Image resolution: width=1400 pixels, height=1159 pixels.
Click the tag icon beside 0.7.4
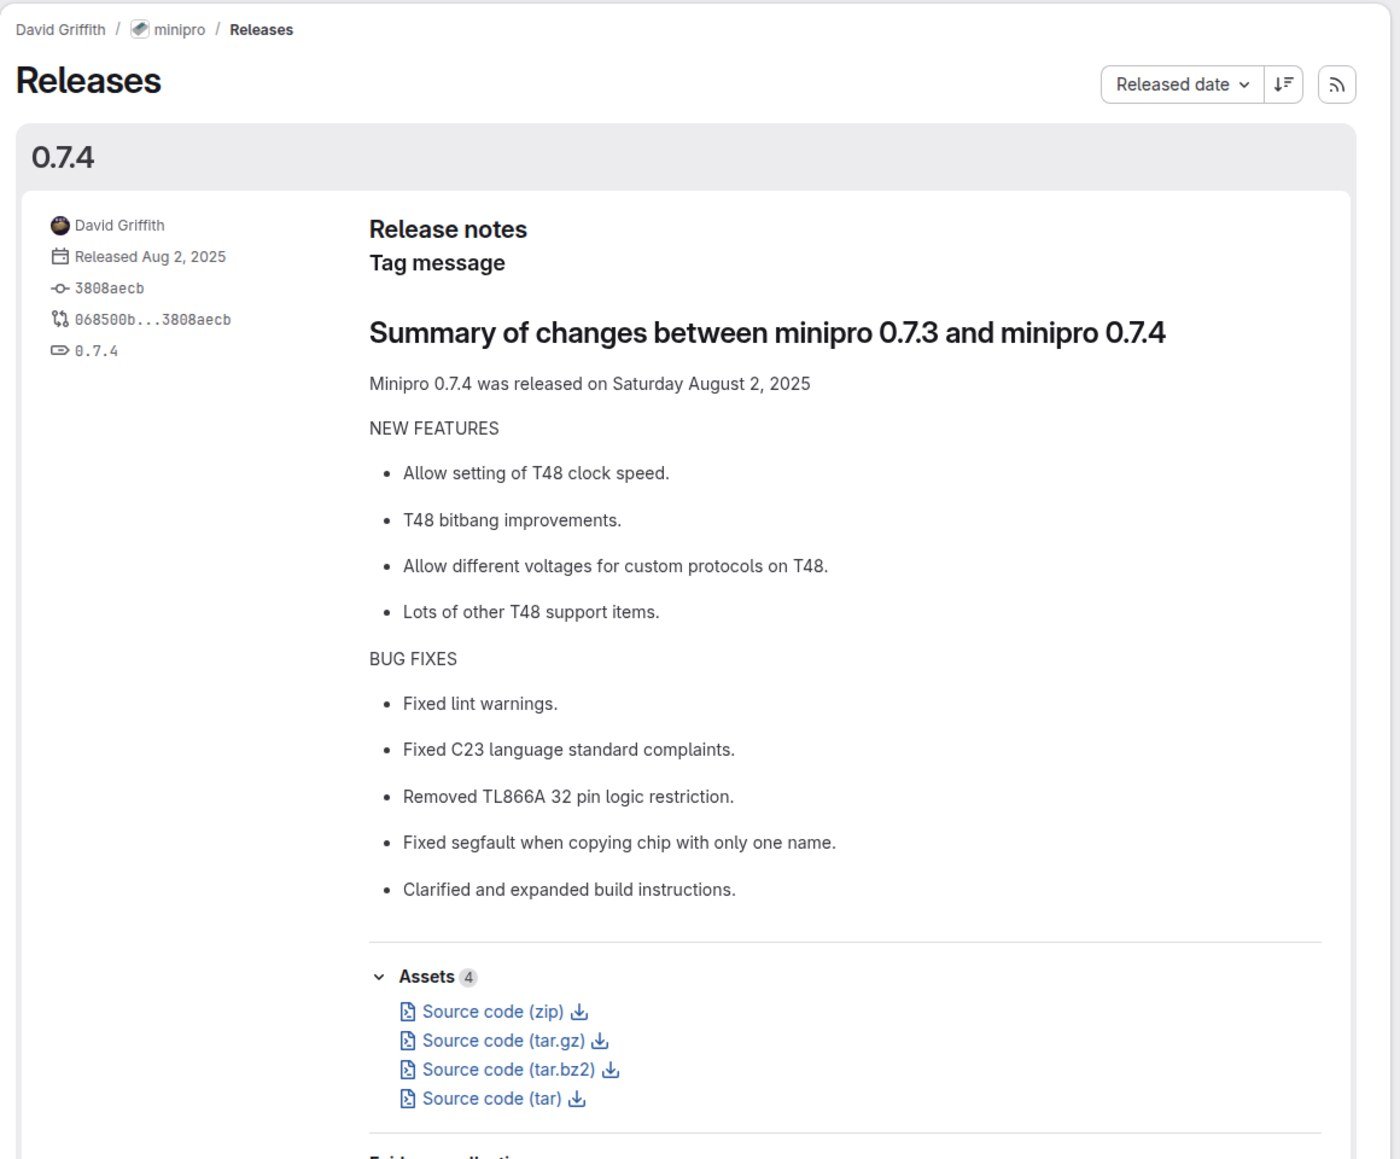click(60, 350)
